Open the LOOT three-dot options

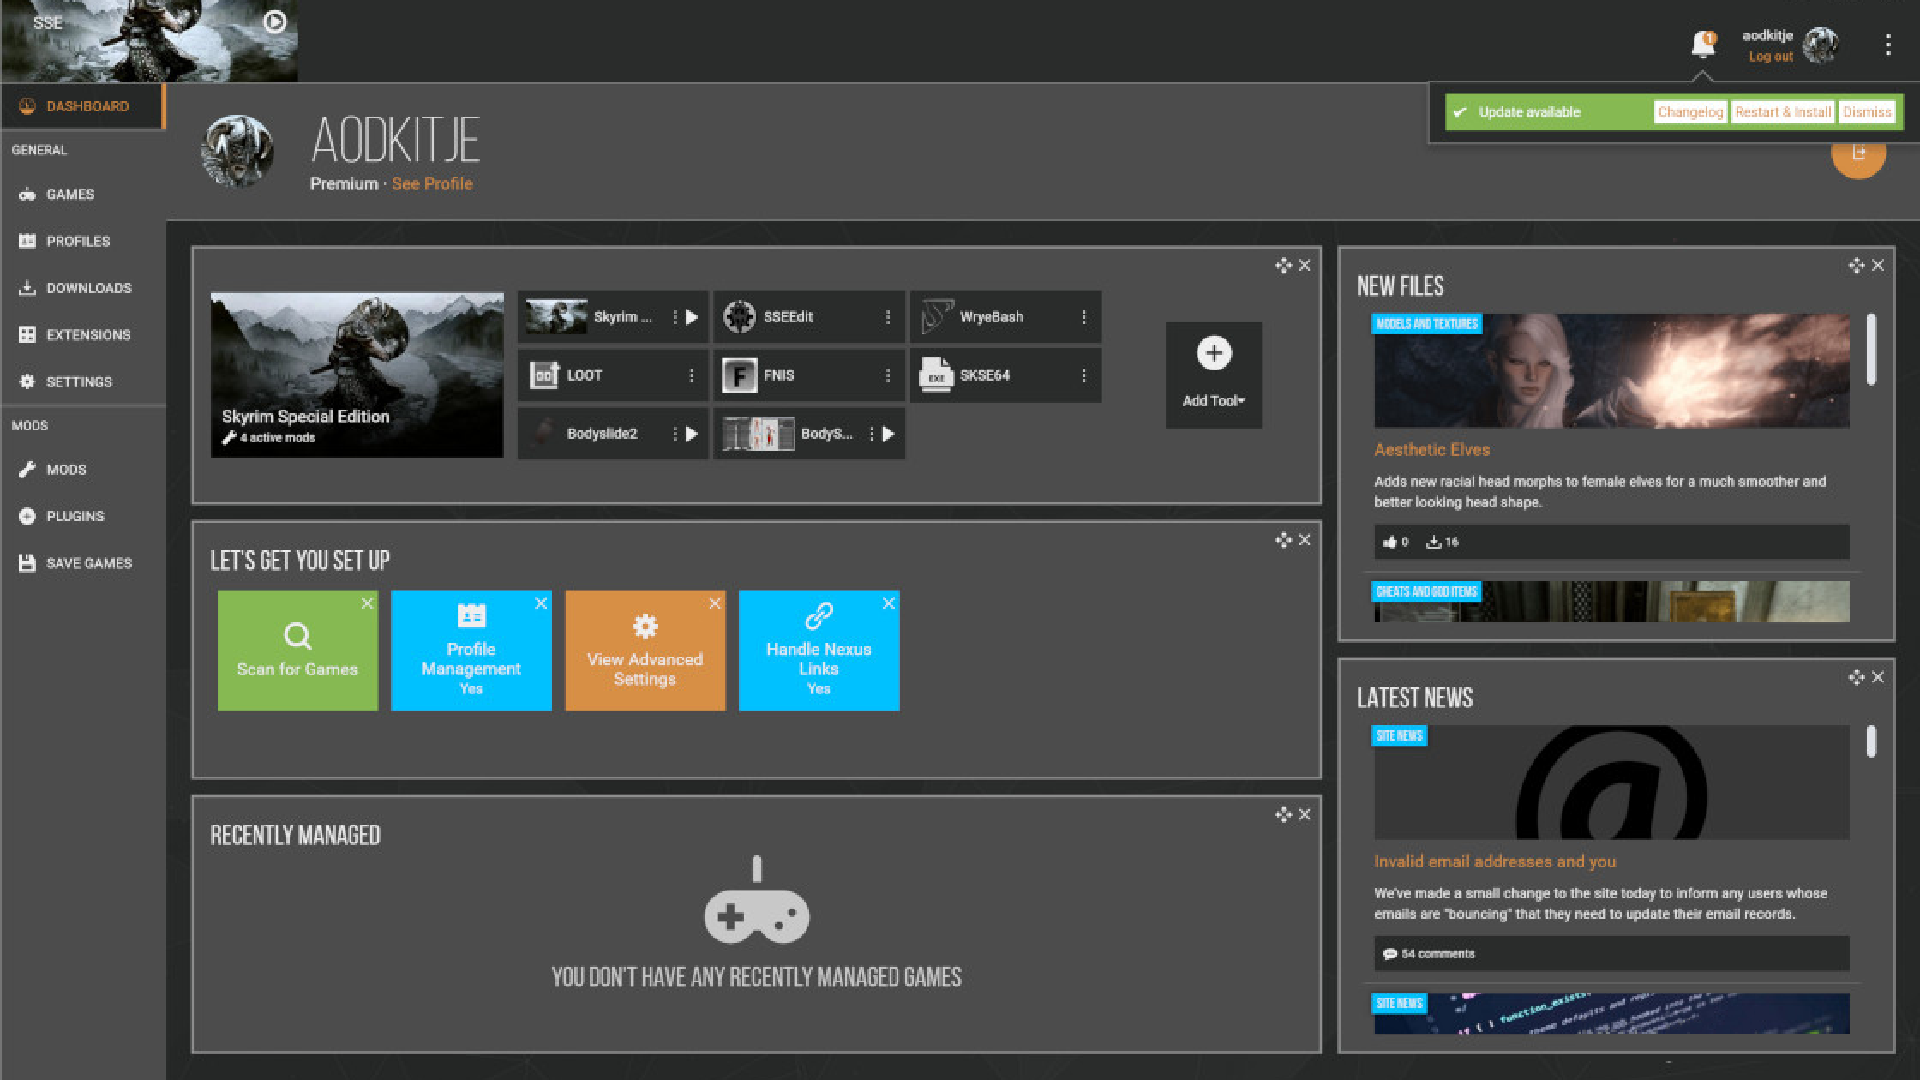pyautogui.click(x=691, y=375)
